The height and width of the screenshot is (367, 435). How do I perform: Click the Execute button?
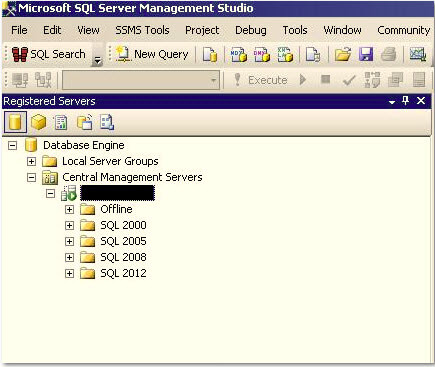pyautogui.click(x=261, y=80)
